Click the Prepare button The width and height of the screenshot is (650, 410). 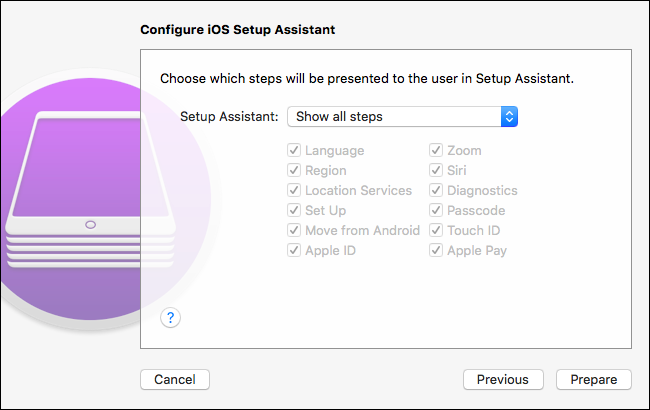[x=594, y=379]
